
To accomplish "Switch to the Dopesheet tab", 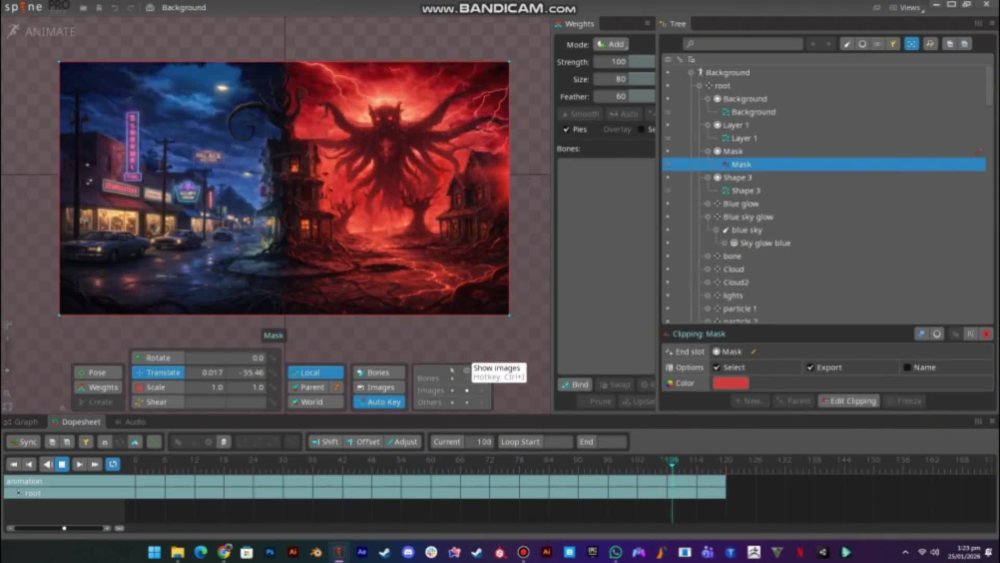I will pos(76,421).
